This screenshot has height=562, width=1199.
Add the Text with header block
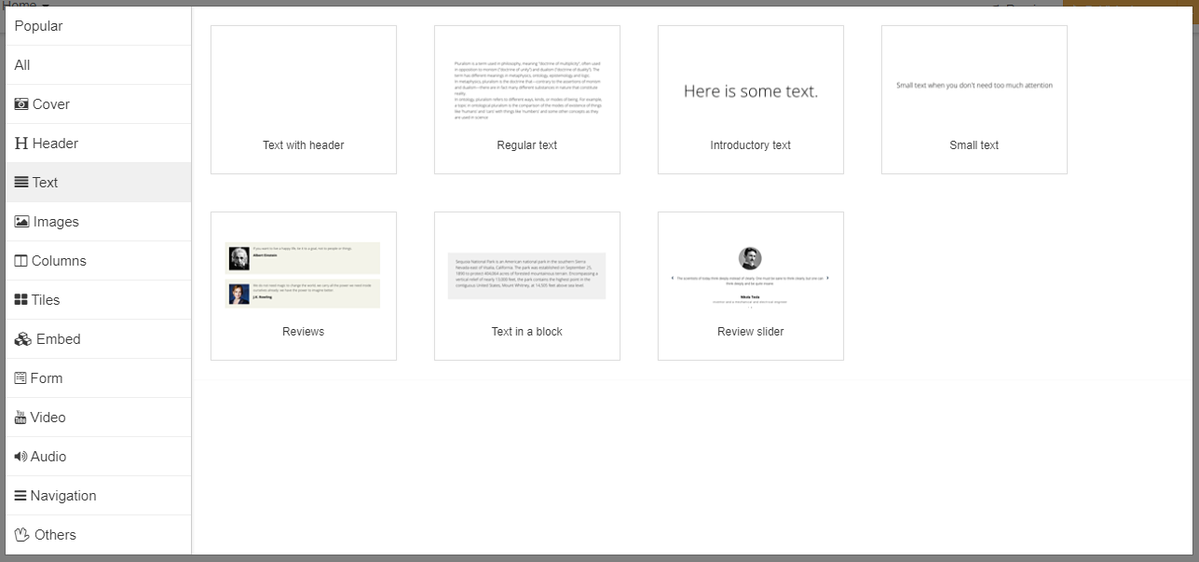304,99
